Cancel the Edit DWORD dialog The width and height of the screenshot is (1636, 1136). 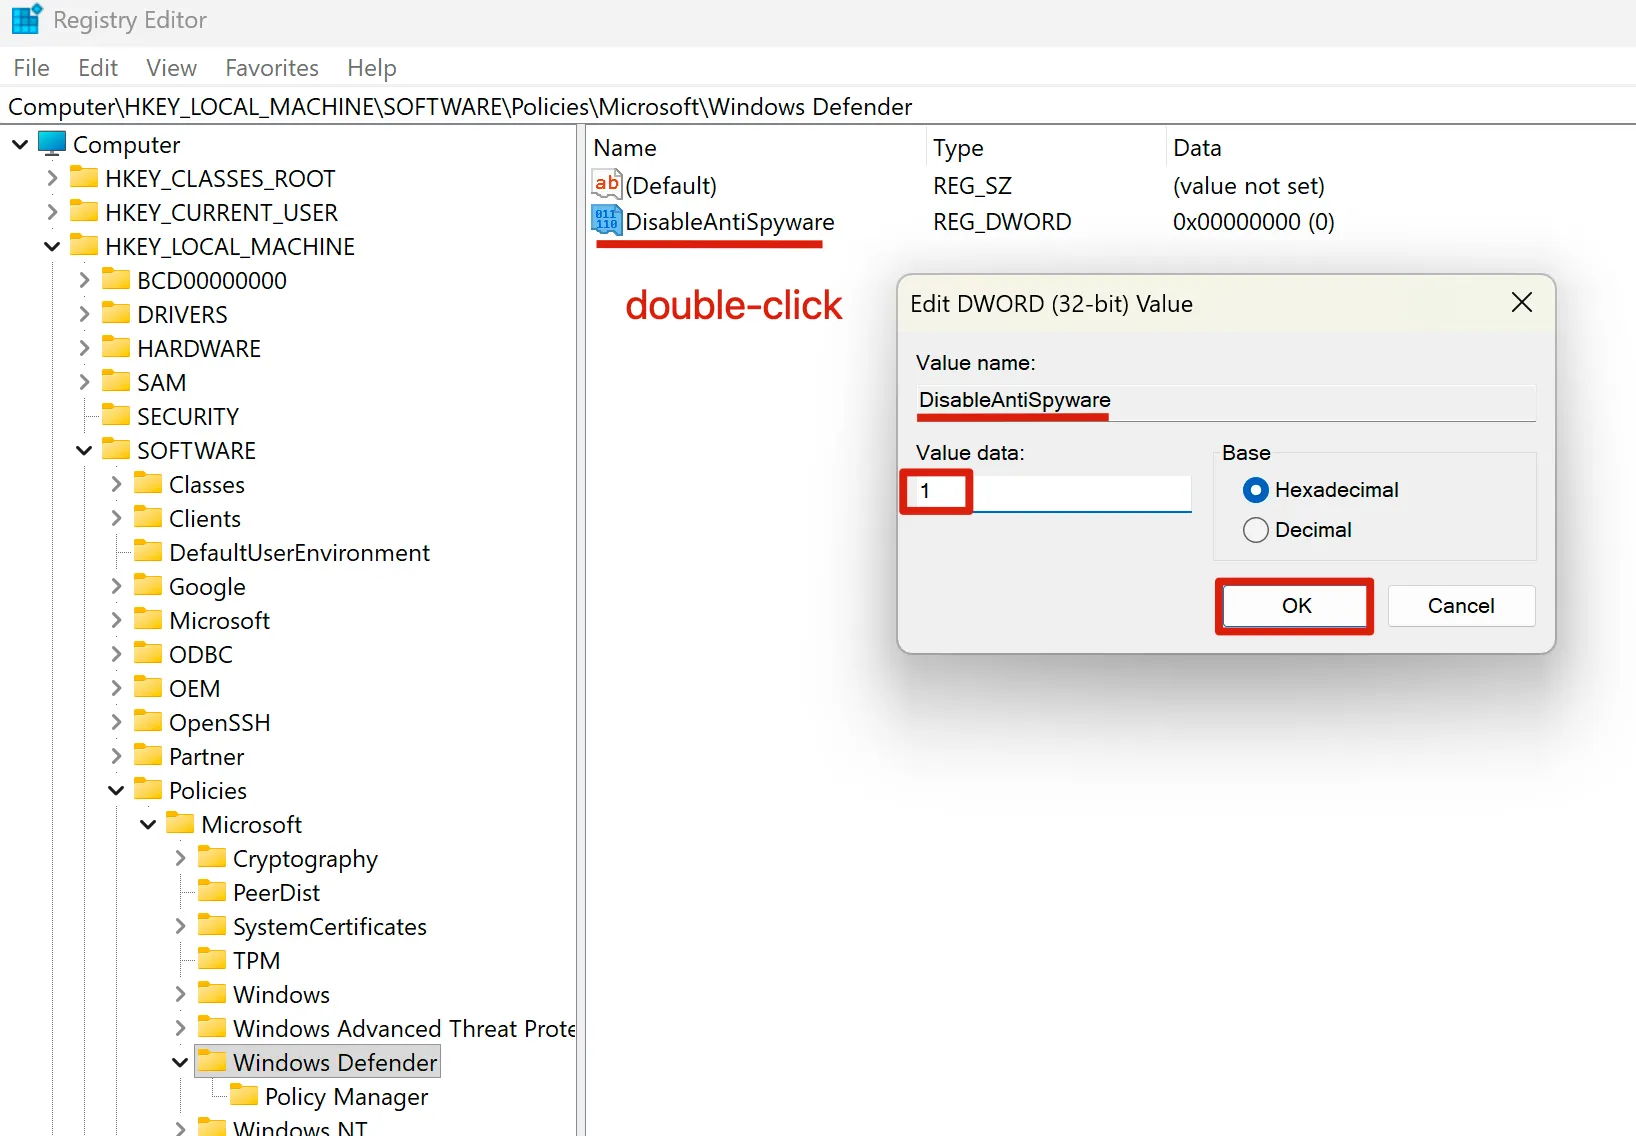[1460, 606]
